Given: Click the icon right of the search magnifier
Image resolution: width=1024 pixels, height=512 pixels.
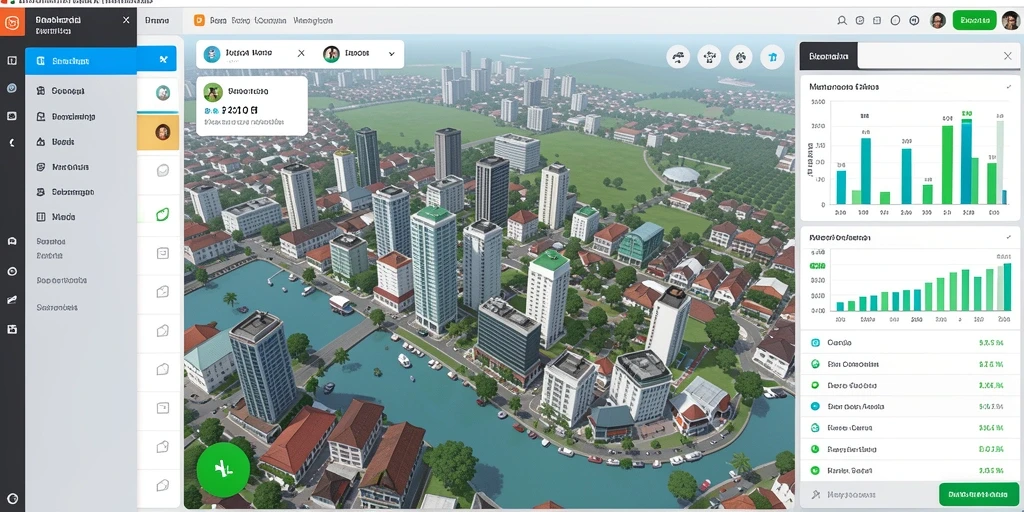Looking at the screenshot, I should (x=860, y=21).
